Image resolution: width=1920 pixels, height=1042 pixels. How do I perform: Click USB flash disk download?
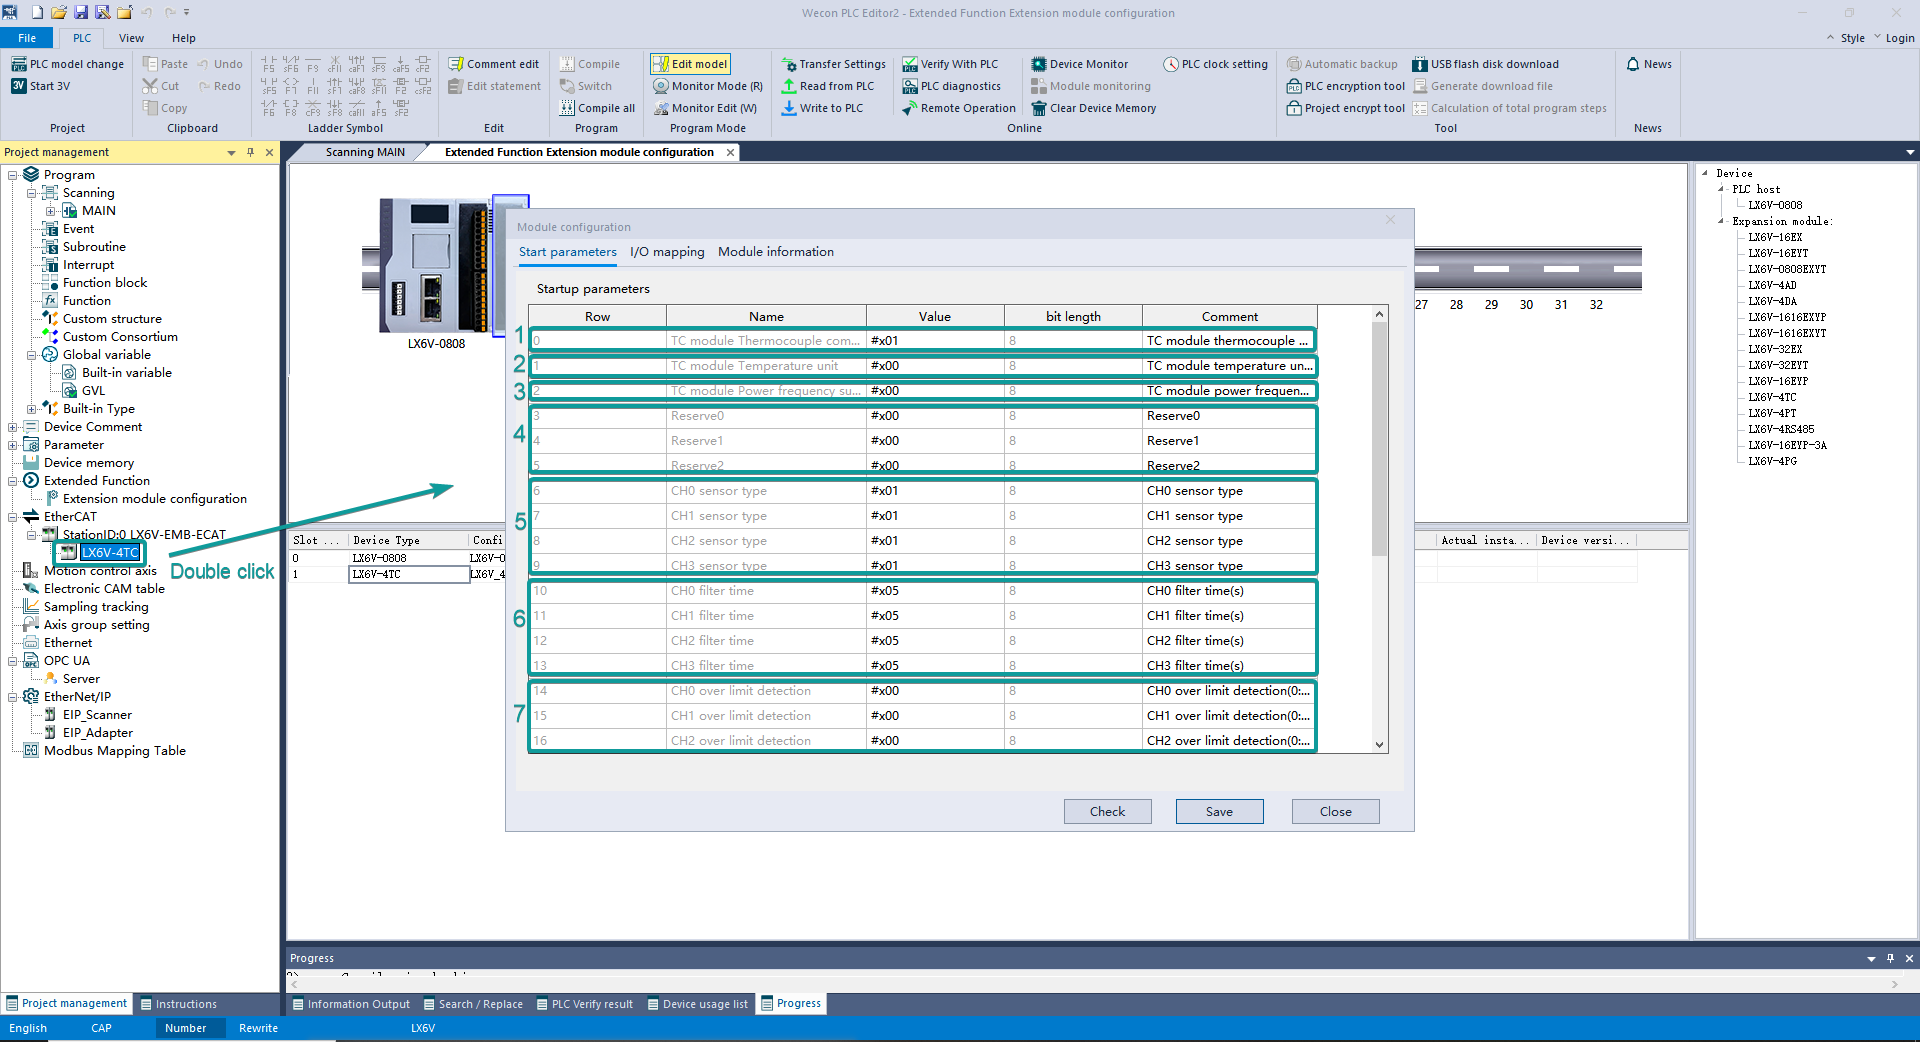click(1486, 64)
